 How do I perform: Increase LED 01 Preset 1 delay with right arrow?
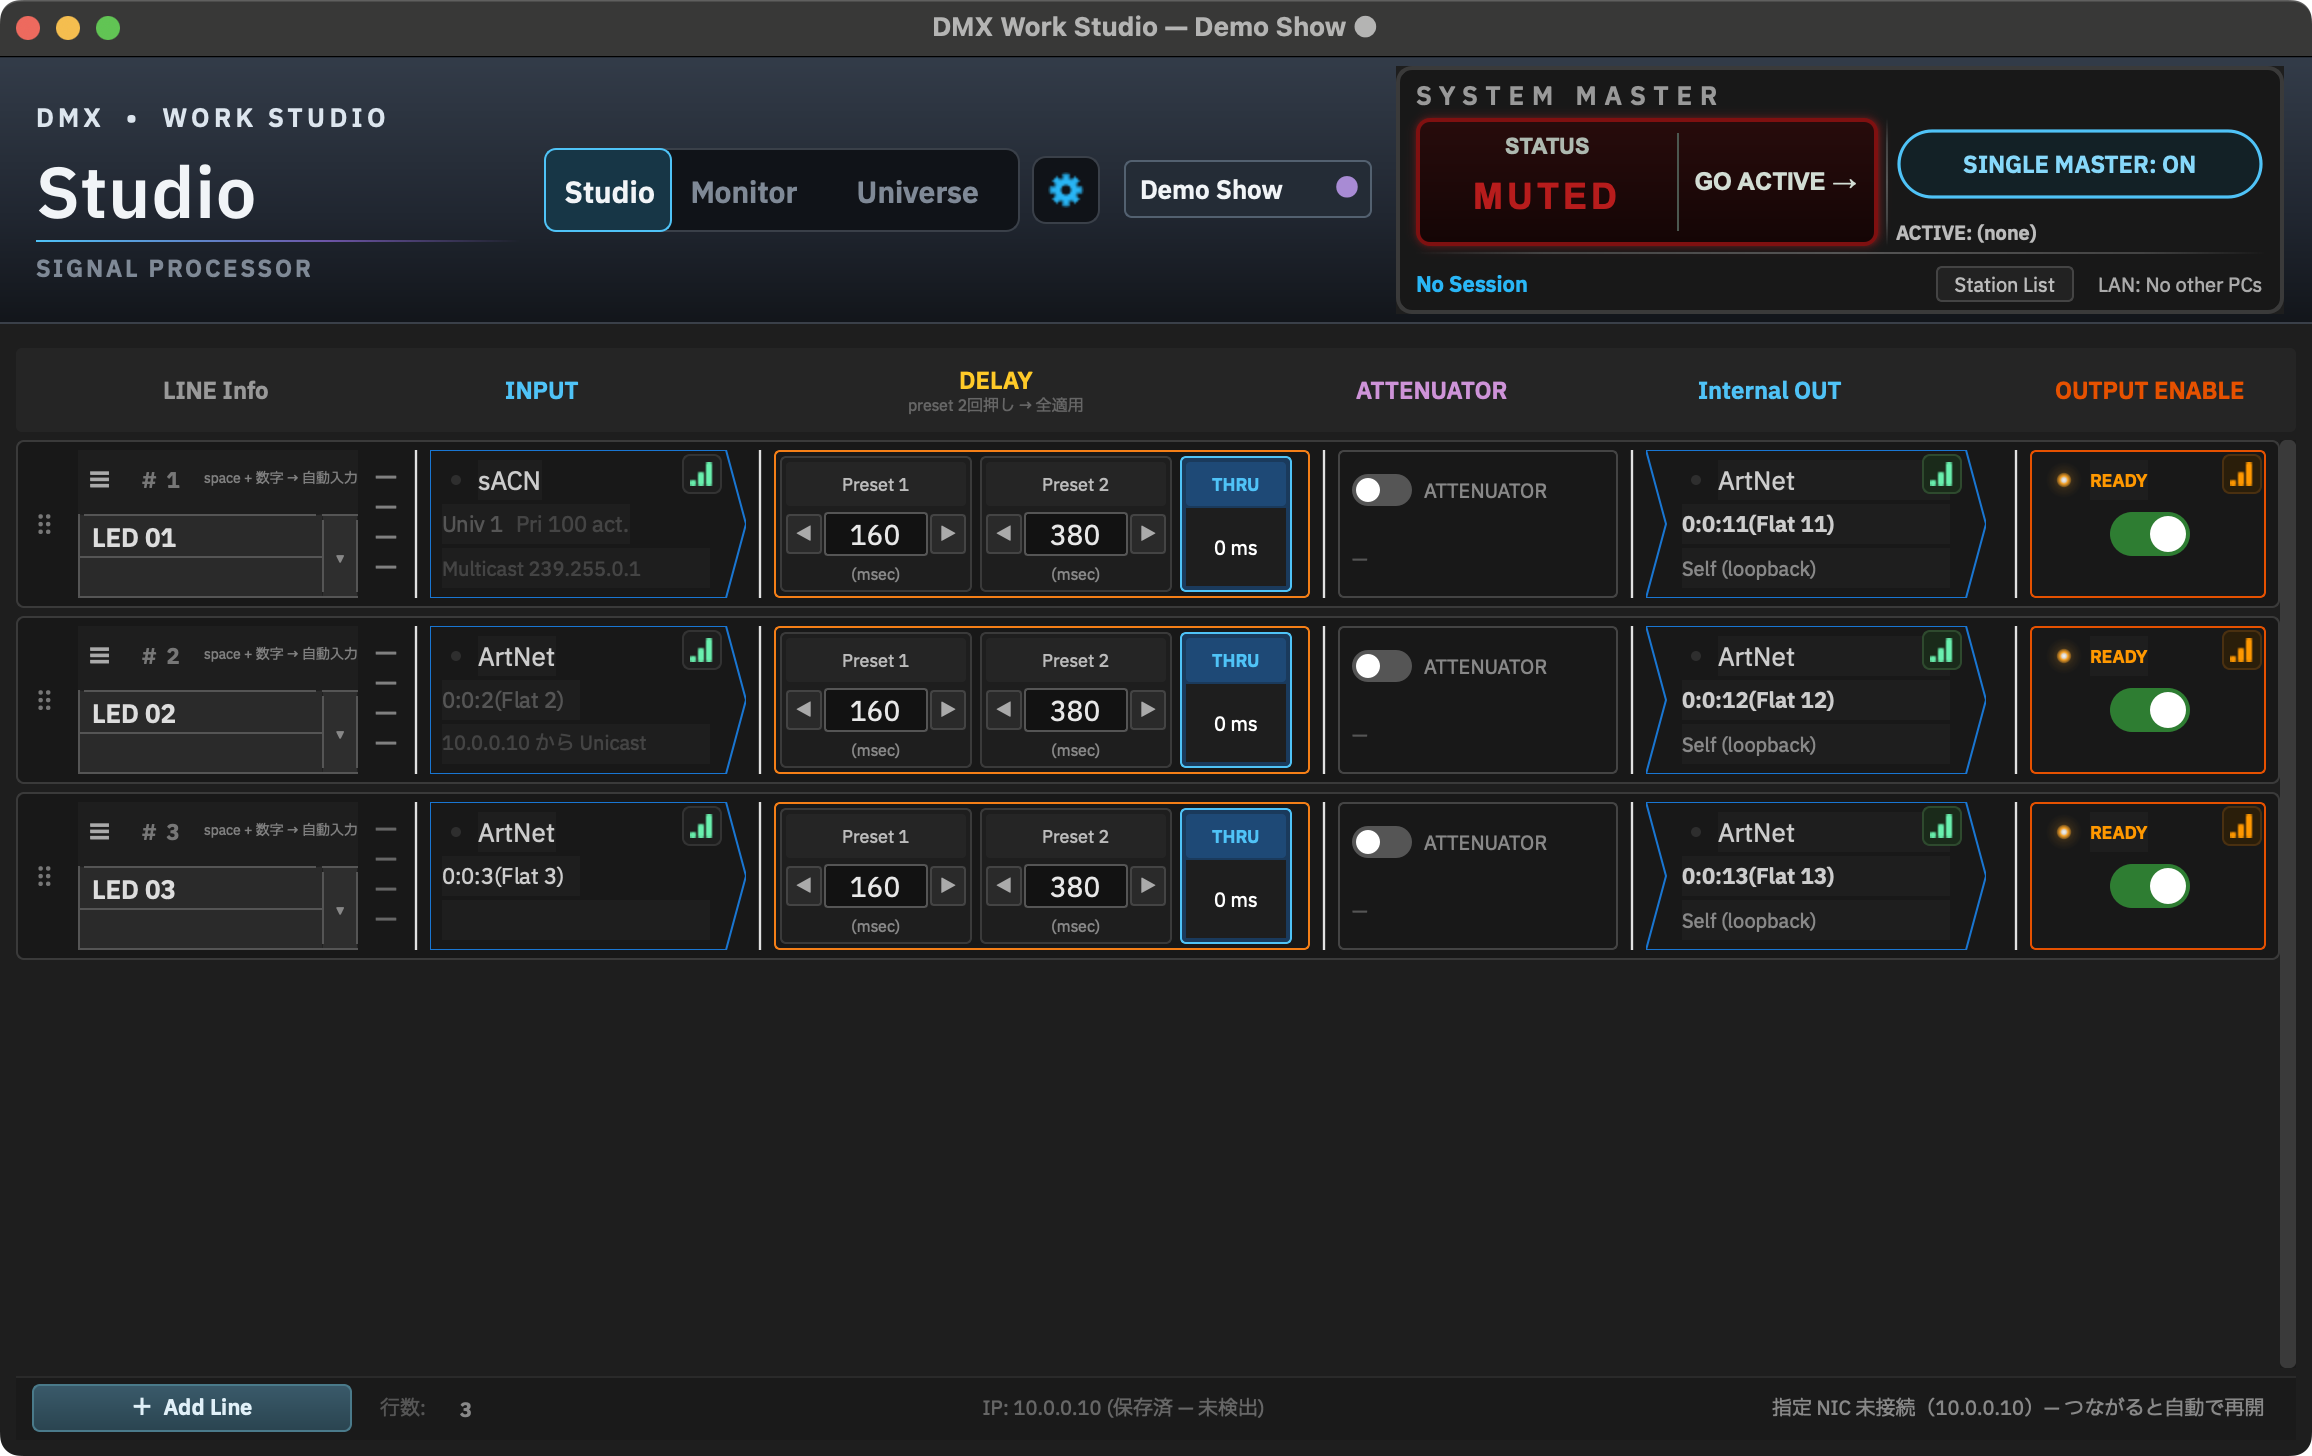tap(947, 534)
